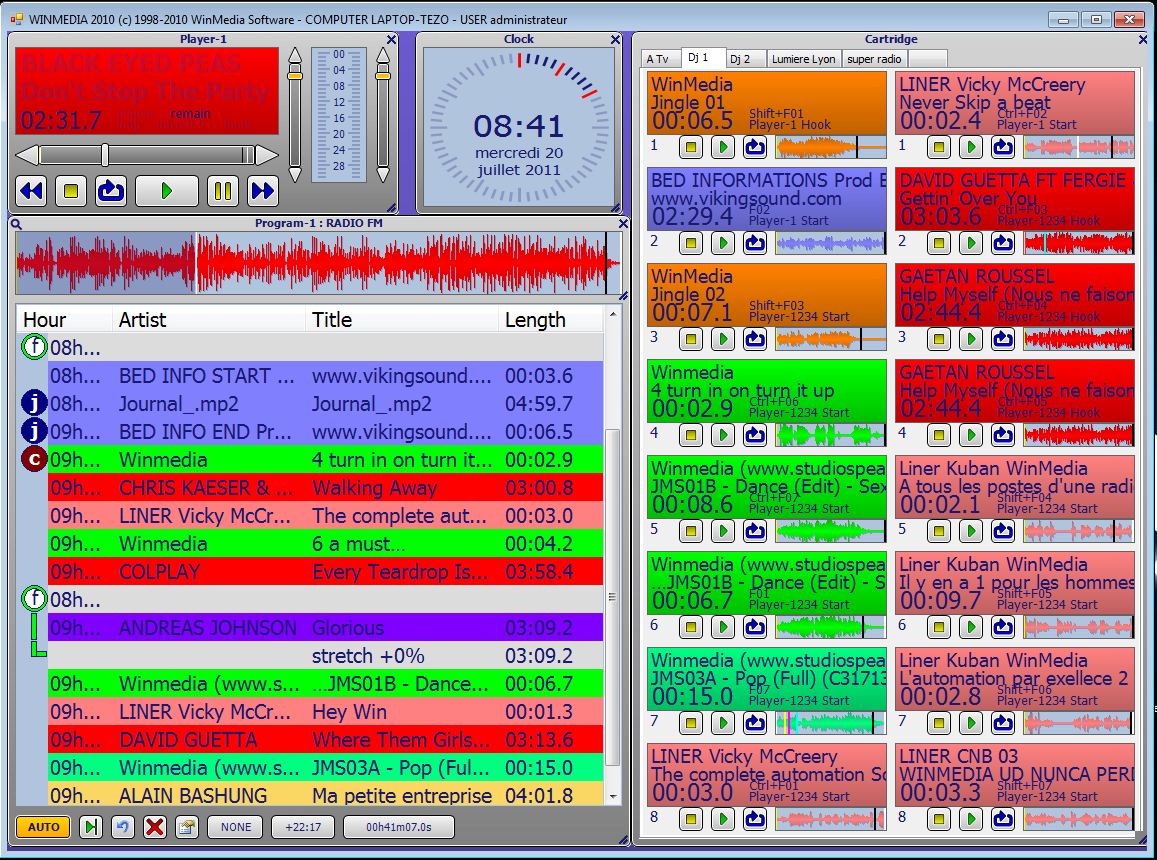This screenshot has height=860, width=1157.
Task: Click the Player-1 fast-forward button
Action: [x=263, y=192]
